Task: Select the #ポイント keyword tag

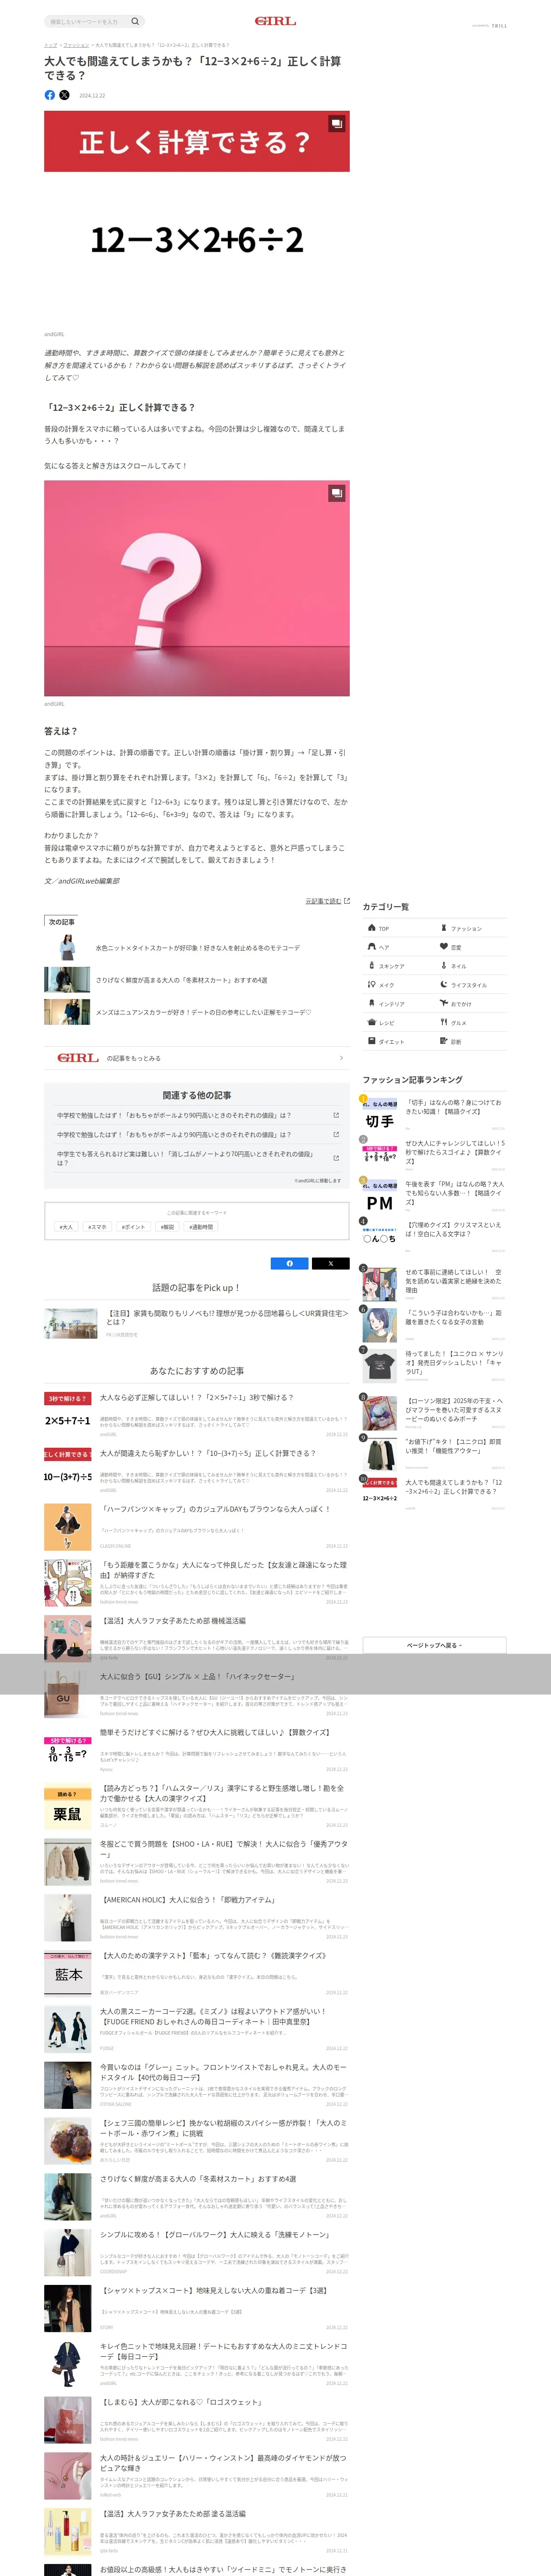Action: pos(133,1227)
